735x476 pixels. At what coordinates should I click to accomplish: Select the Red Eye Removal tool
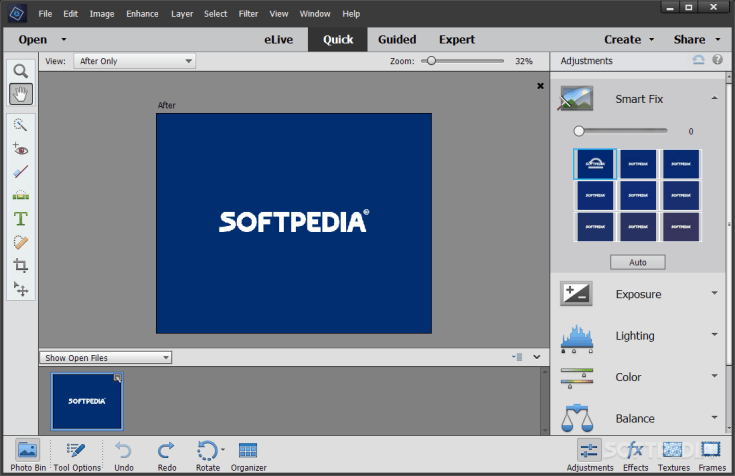coord(20,149)
